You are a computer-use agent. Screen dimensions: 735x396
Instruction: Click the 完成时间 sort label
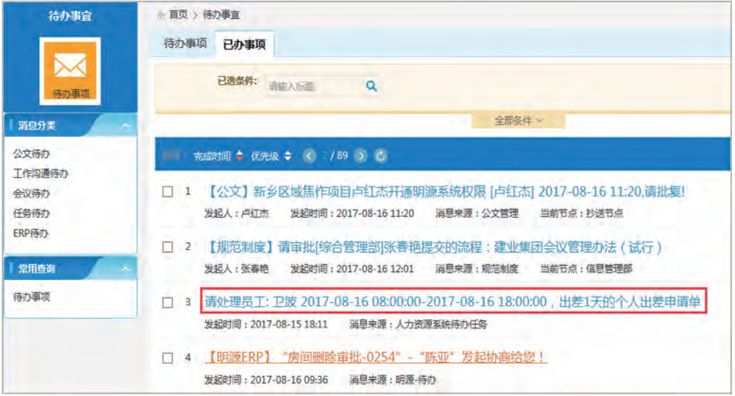point(212,156)
